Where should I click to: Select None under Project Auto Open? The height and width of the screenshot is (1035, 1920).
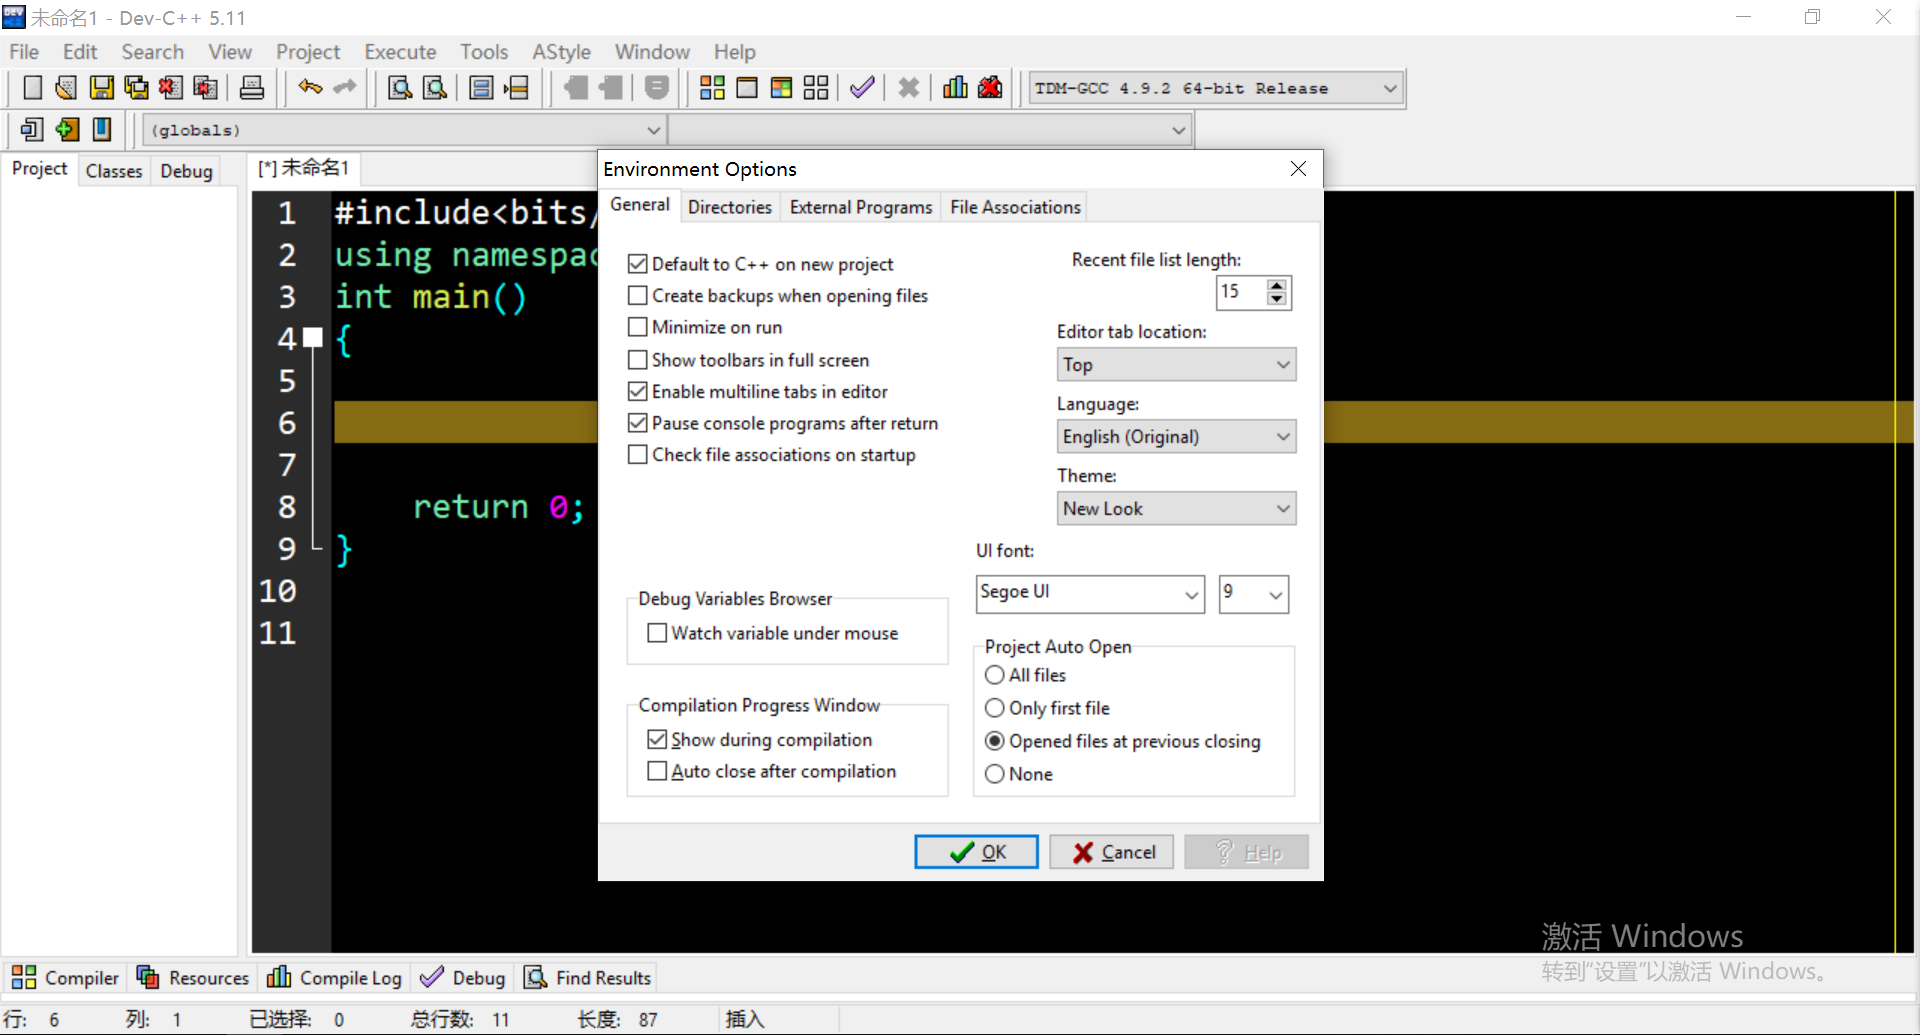(995, 774)
